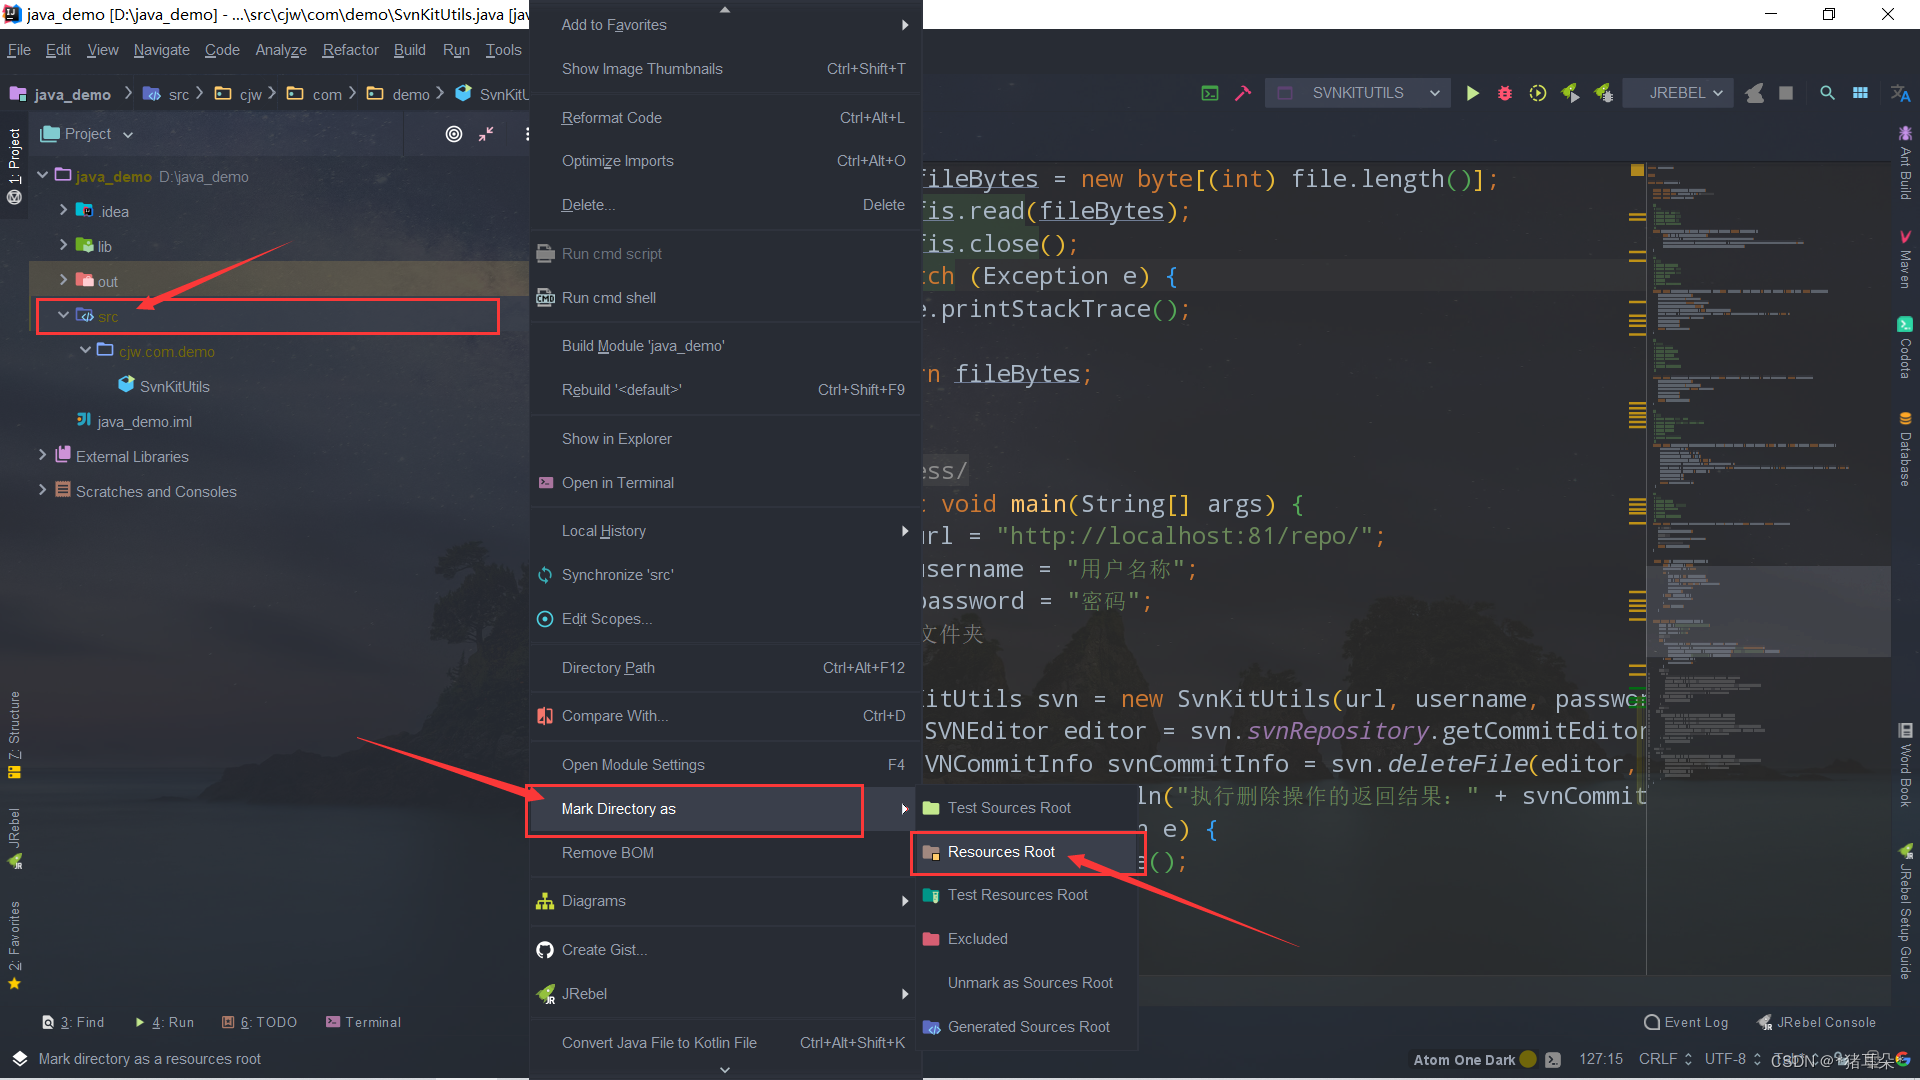Click UTF-8 encoding in status bar
This screenshot has height=1080, width=1920.
pyautogui.click(x=1725, y=1059)
